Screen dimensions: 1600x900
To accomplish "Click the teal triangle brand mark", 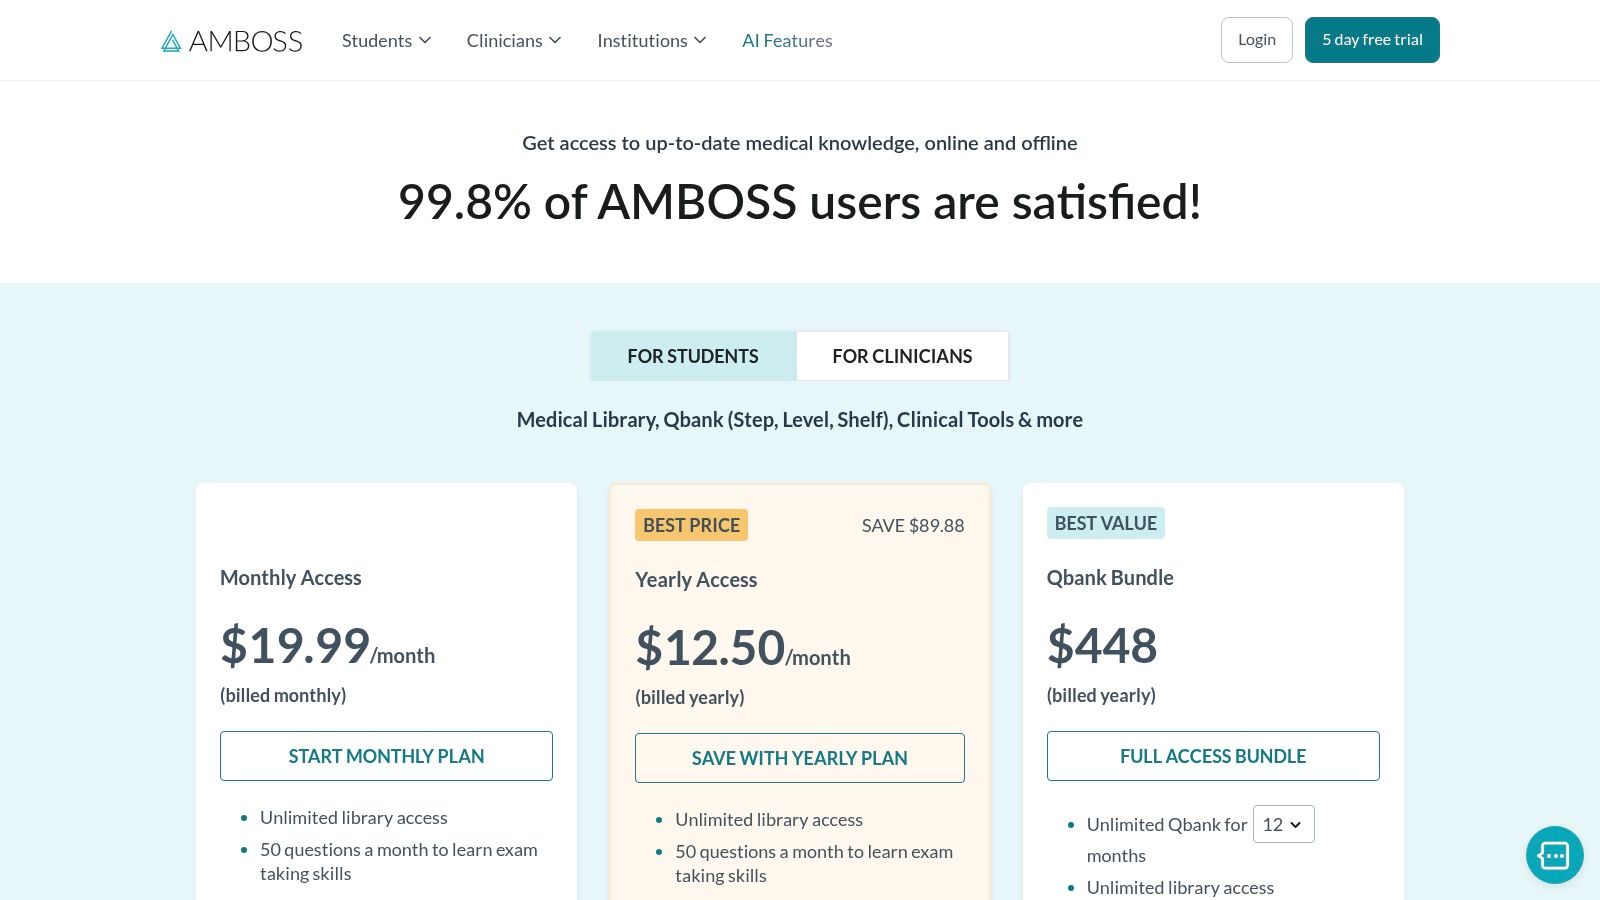I will pos(170,40).
